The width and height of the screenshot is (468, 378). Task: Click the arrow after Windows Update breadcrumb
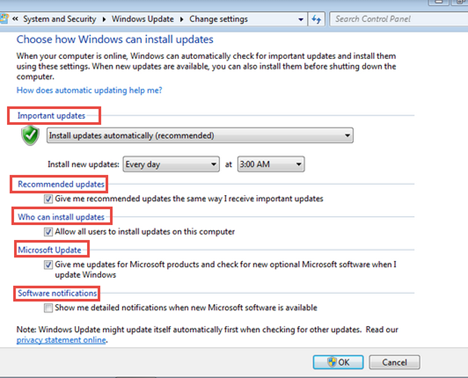[182, 19]
